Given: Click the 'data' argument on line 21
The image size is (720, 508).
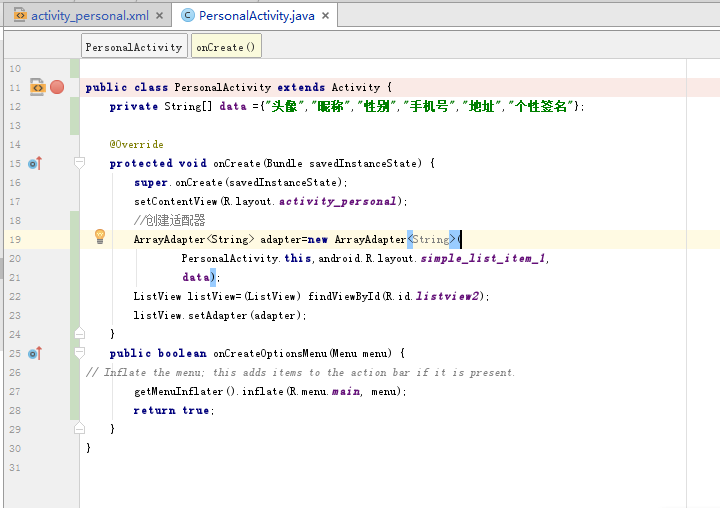Looking at the screenshot, I should [196, 277].
